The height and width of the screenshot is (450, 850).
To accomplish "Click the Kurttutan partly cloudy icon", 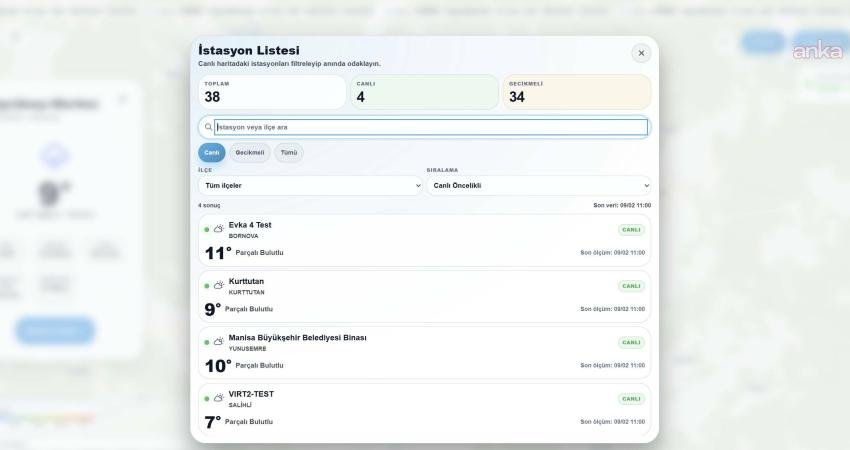I will coord(218,285).
